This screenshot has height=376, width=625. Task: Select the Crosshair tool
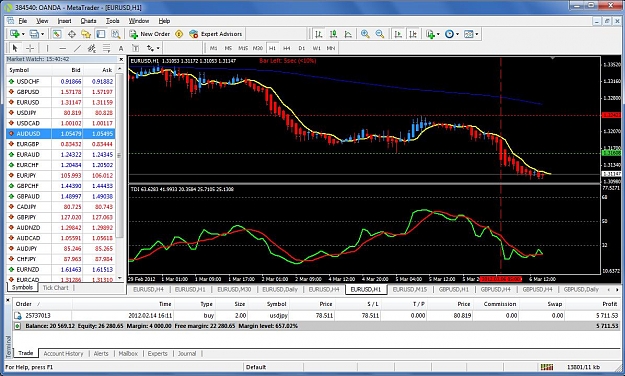pos(30,48)
